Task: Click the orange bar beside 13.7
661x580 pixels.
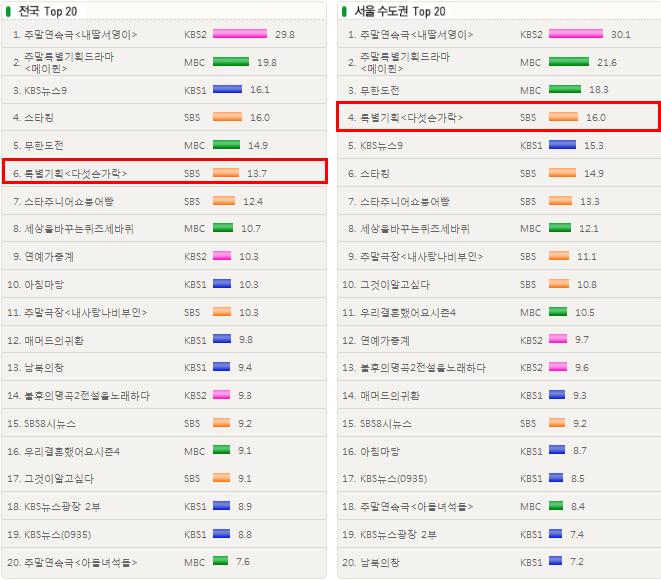Action: (x=226, y=172)
